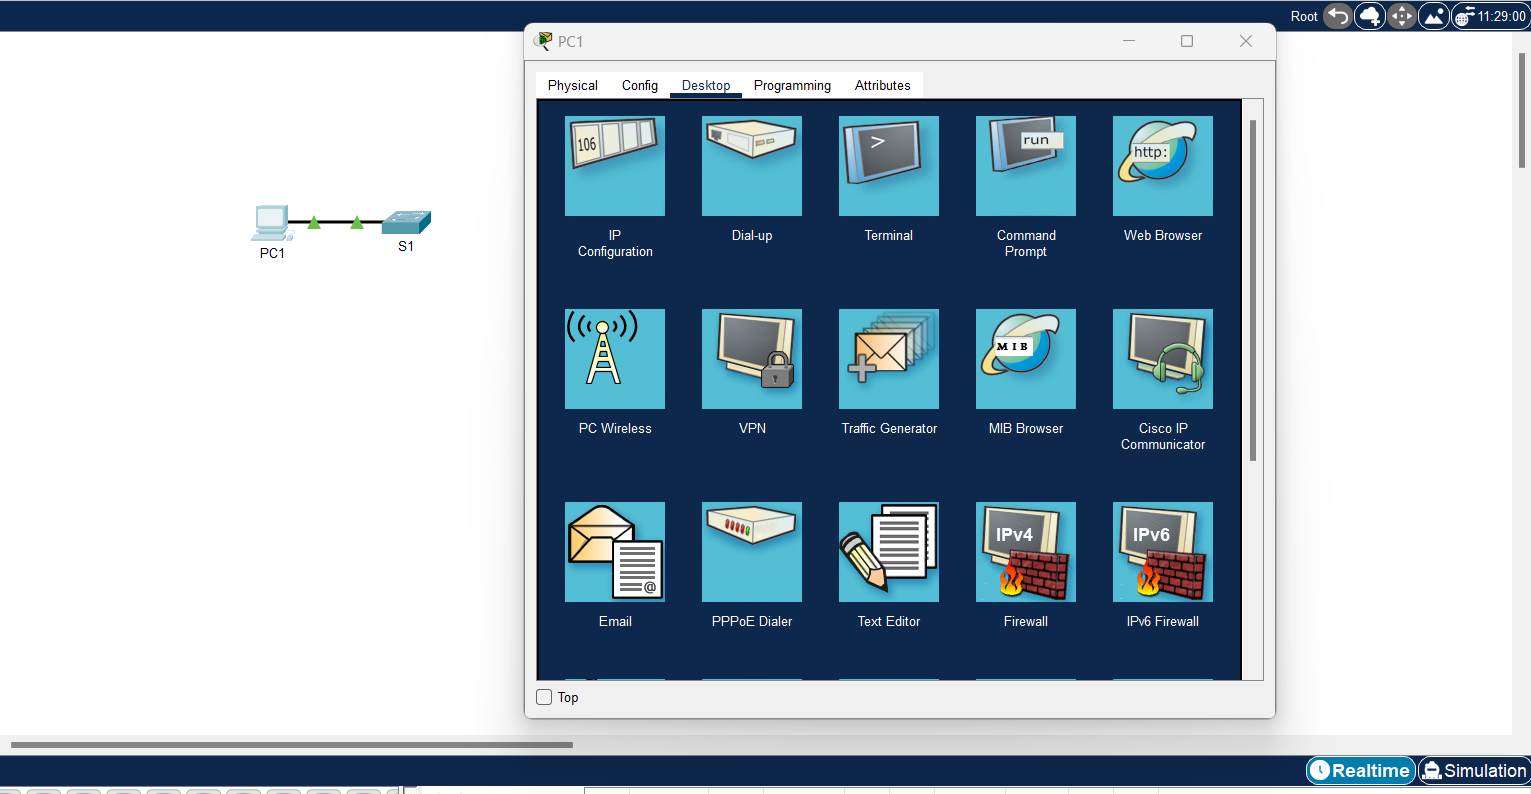Launch the VPN client
The height and width of the screenshot is (794, 1531).
pos(751,359)
